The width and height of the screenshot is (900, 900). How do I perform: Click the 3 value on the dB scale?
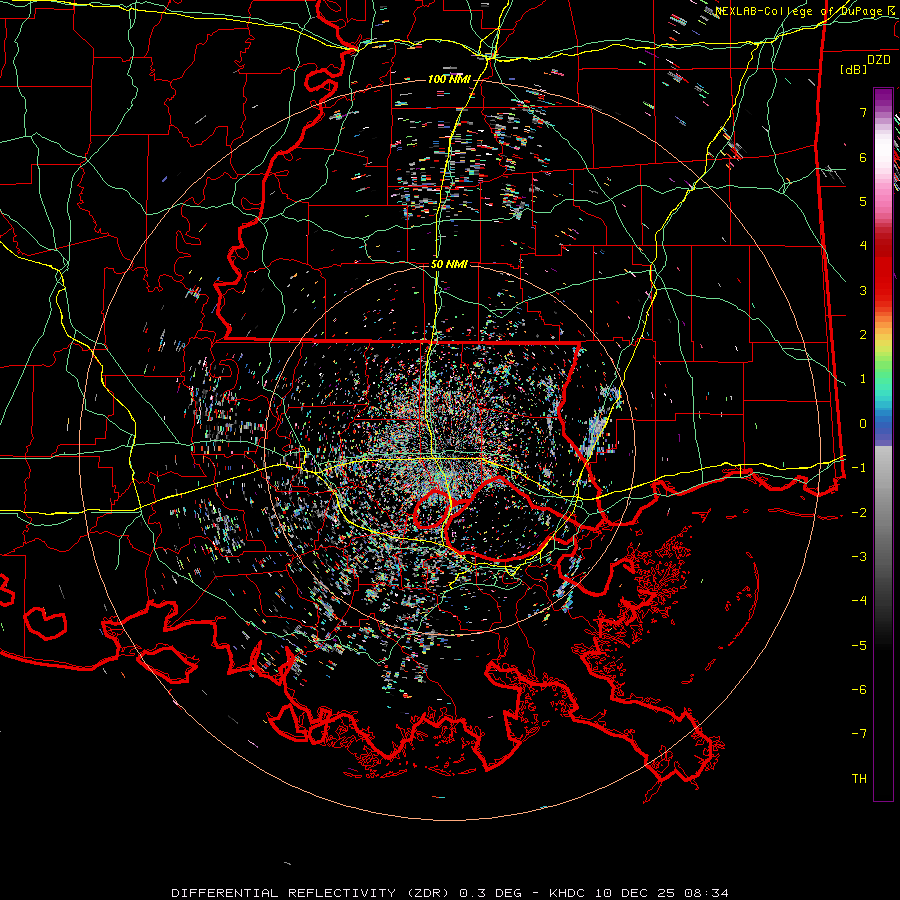click(x=863, y=290)
